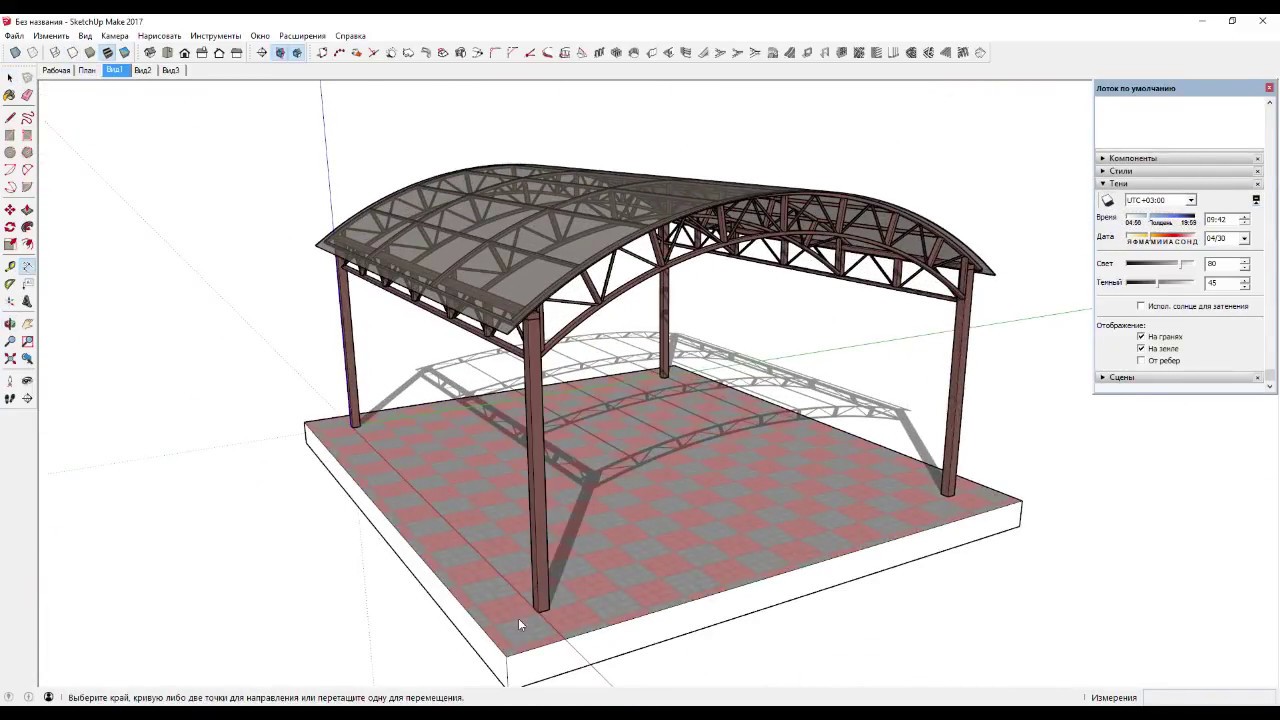Adjust the Темный dark slider

1160,283
